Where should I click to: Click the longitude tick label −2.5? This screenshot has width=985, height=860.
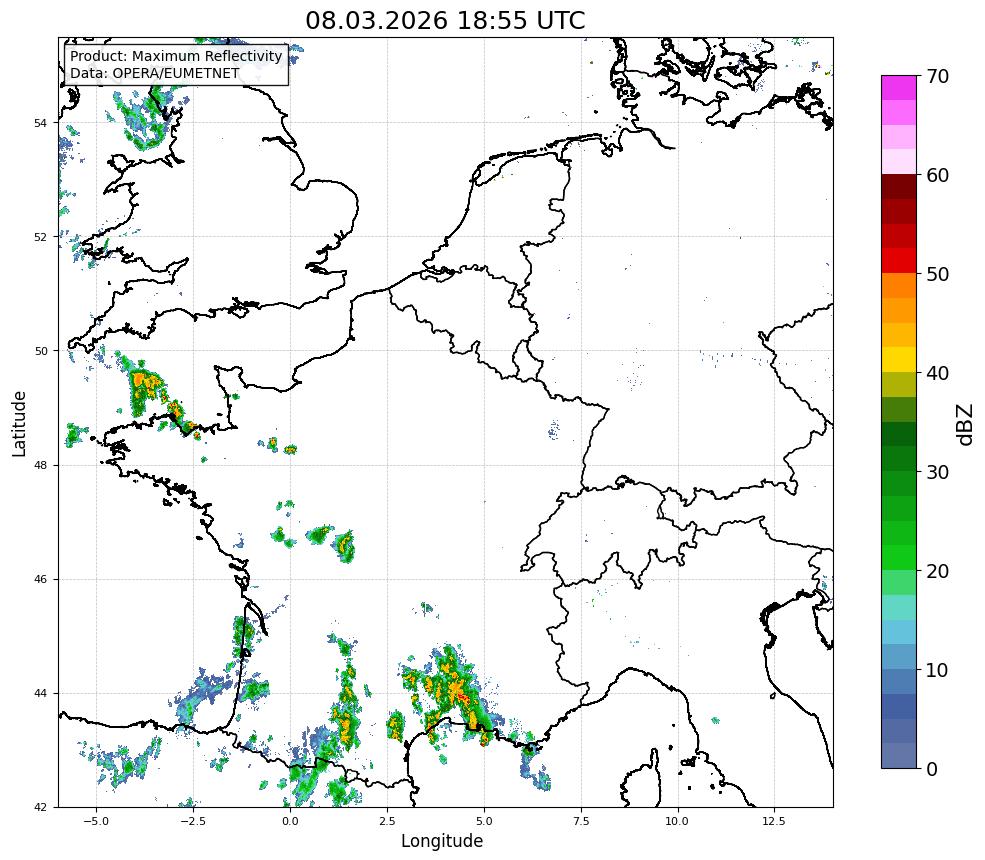193,821
